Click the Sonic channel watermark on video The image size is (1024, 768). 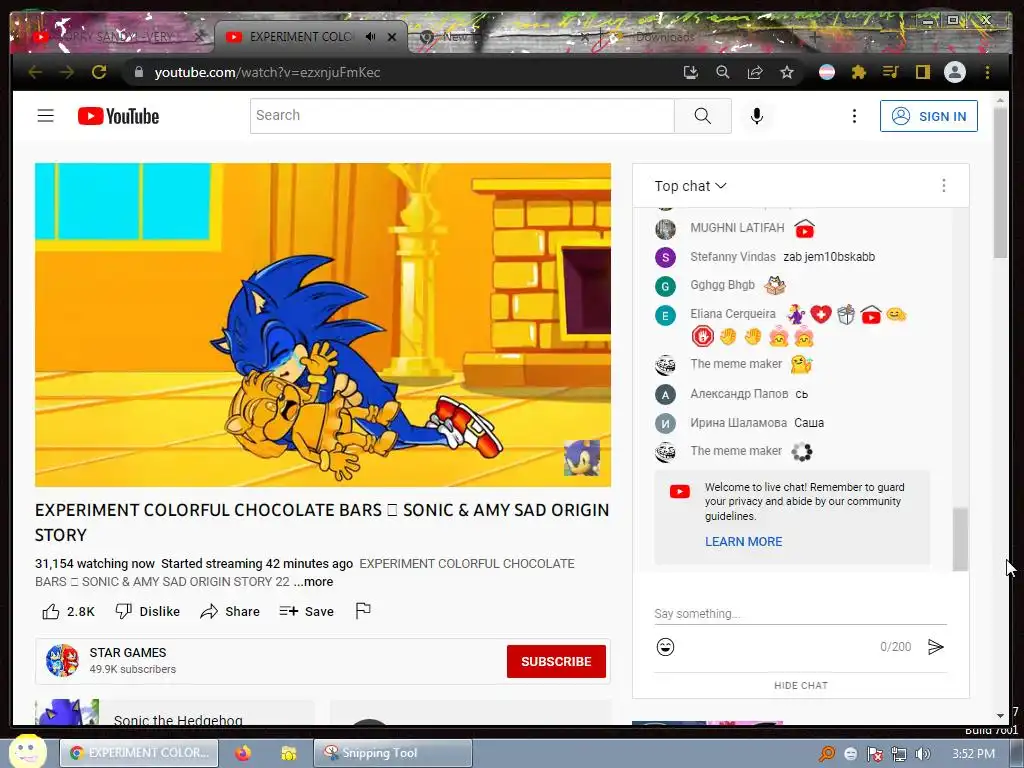[x=581, y=457]
